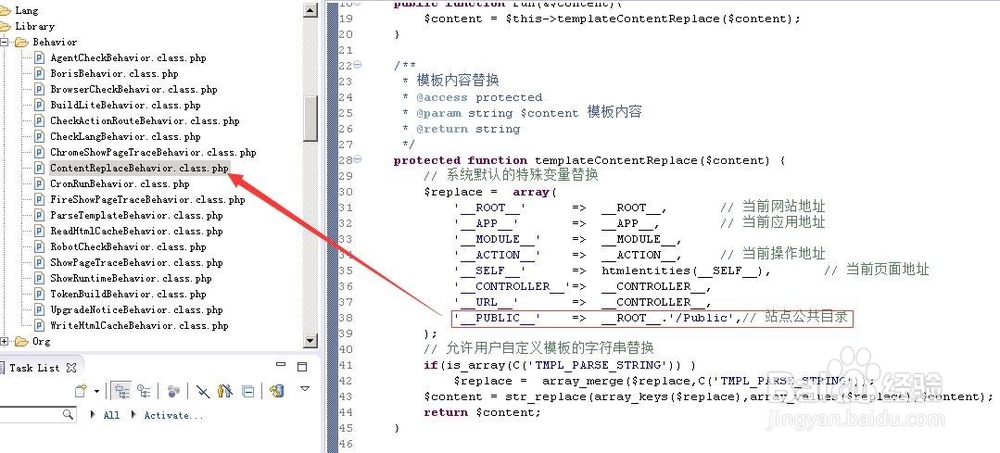Select the Org folder

(41, 341)
